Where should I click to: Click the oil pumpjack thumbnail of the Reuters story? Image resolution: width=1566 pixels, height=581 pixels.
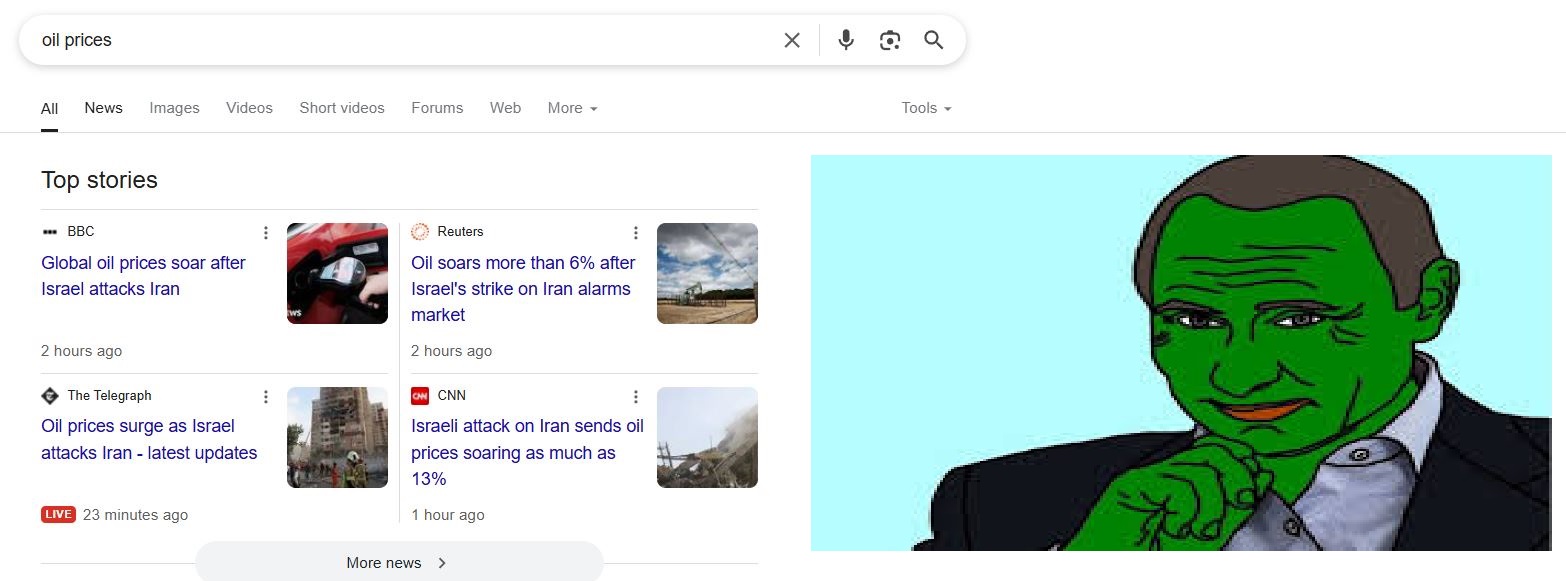[x=707, y=273]
